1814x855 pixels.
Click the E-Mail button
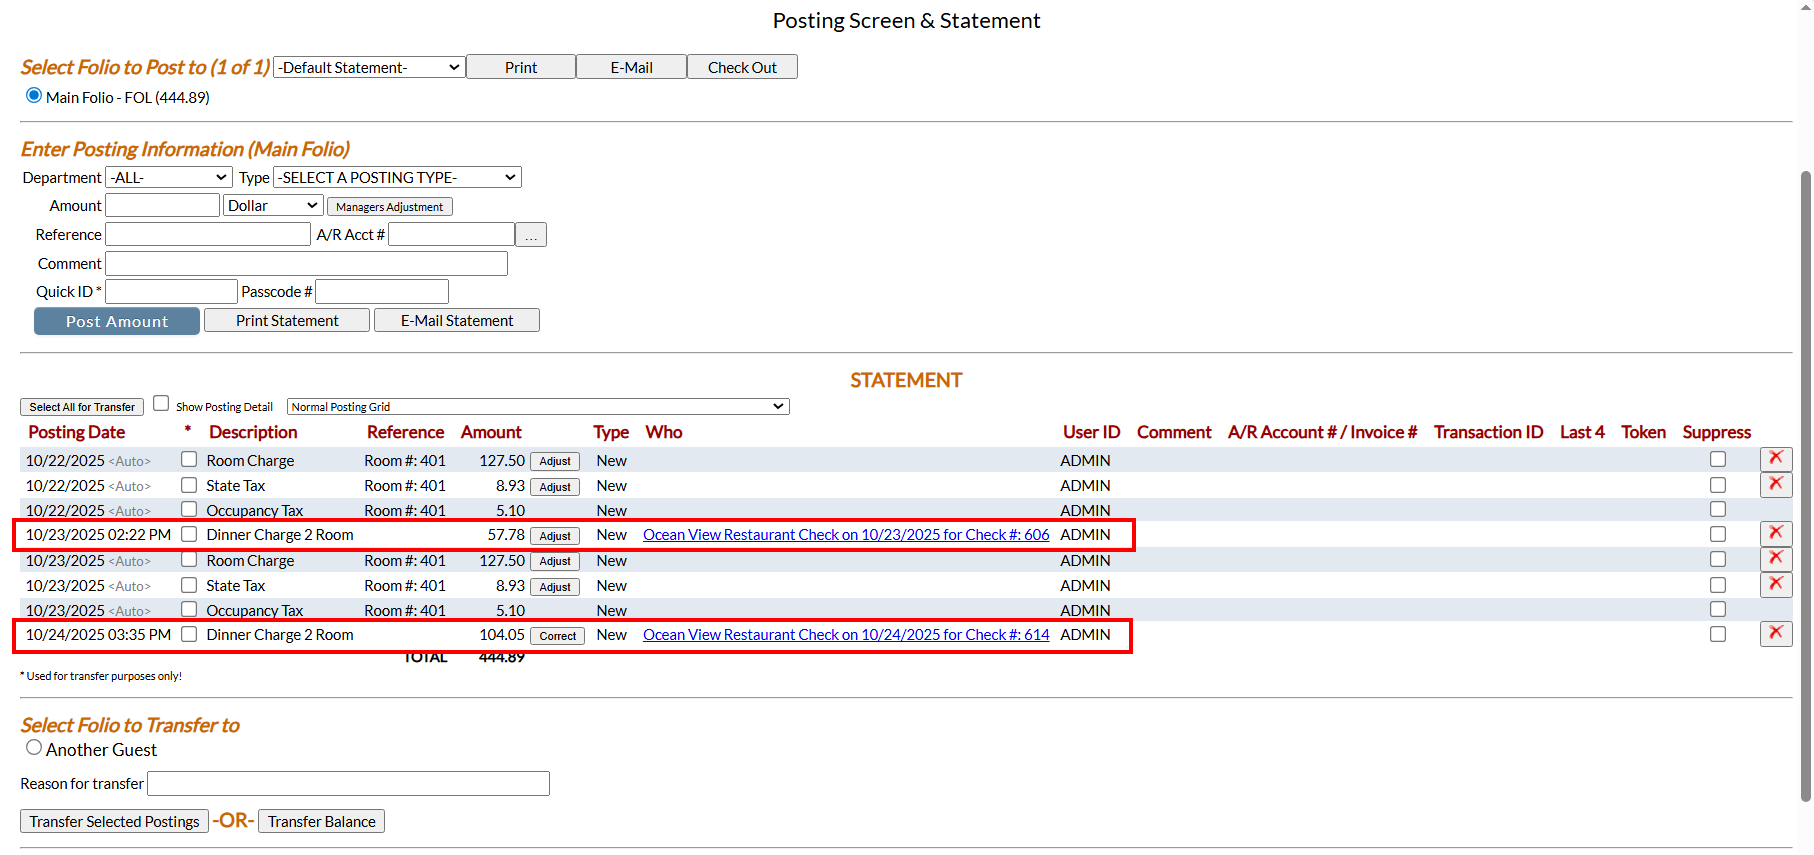tap(632, 67)
